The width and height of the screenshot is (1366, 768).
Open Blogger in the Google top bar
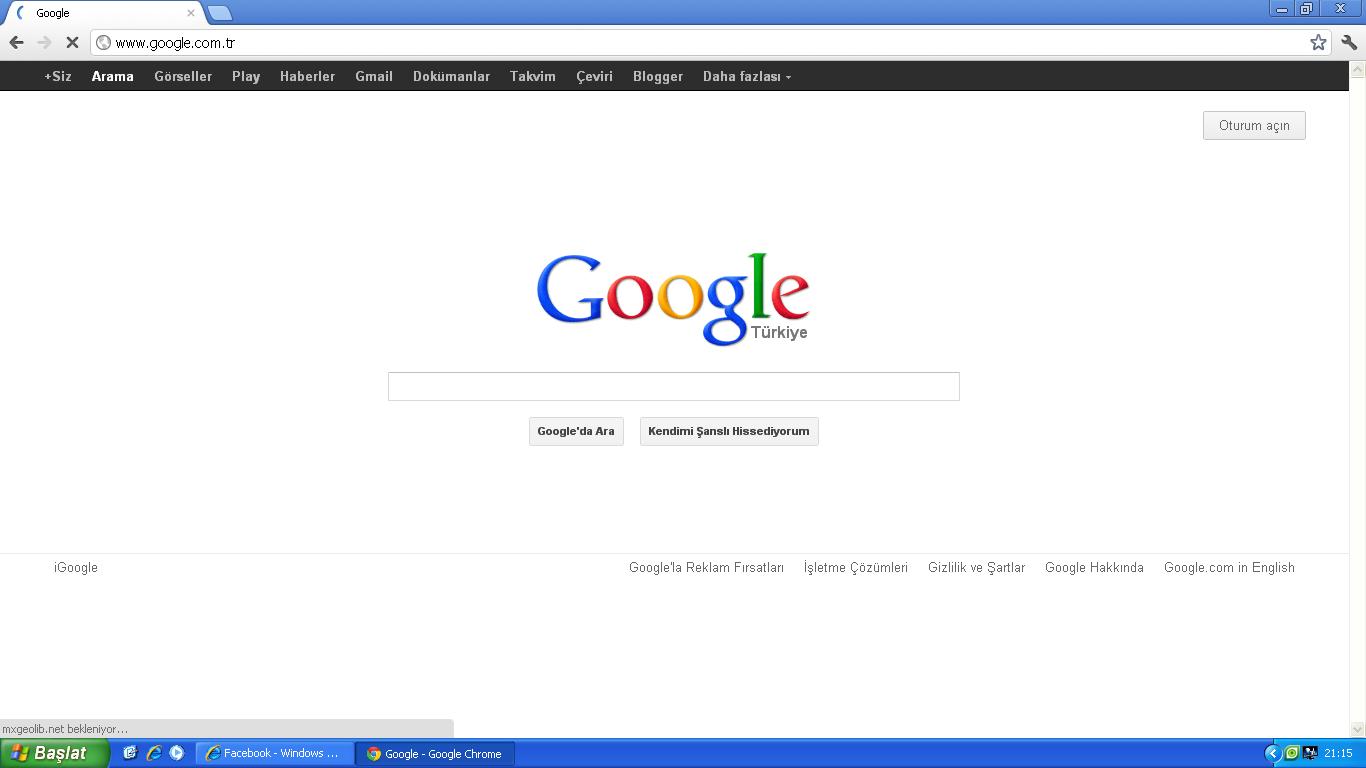[658, 76]
